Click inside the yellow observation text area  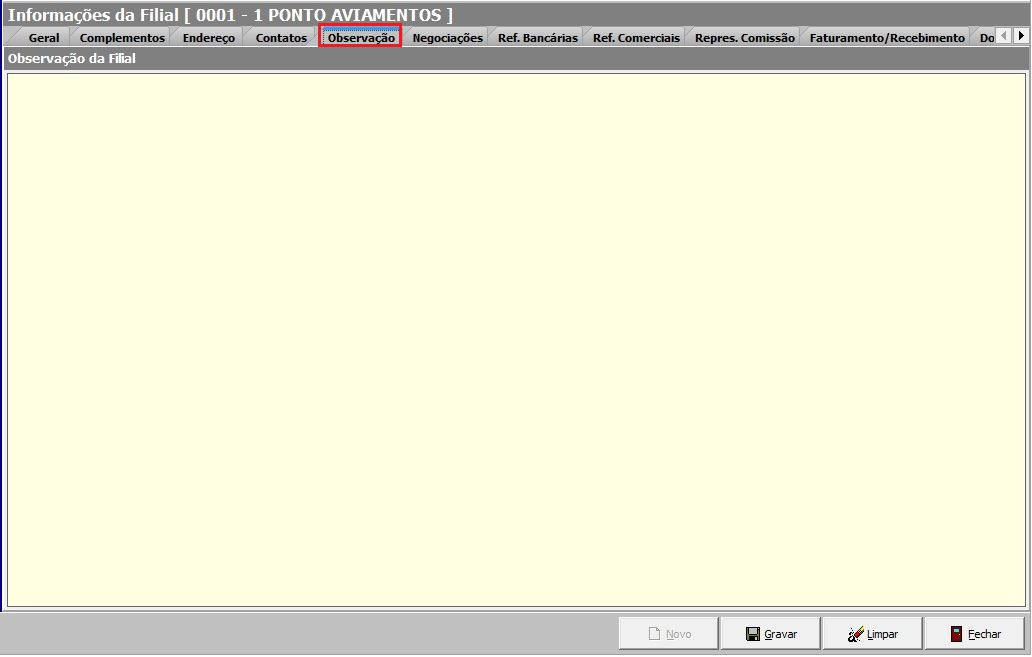(x=516, y=340)
